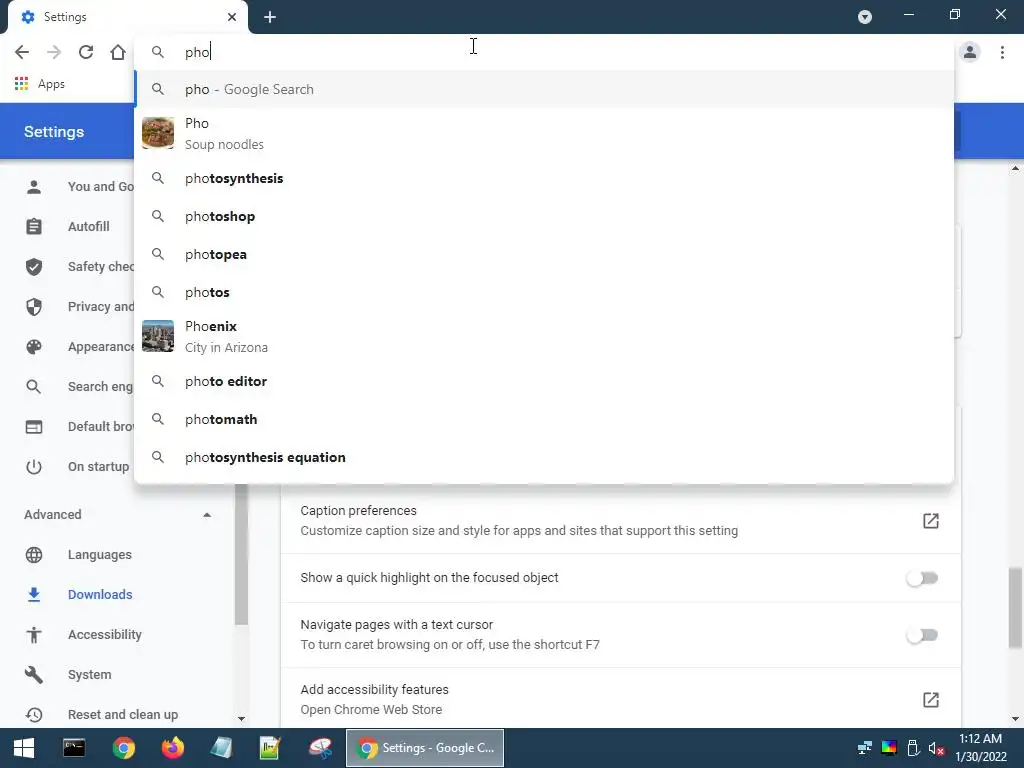Viewport: 1024px width, 768px height.
Task: Click the sidebar scroll down arrow
Action: tap(241, 719)
